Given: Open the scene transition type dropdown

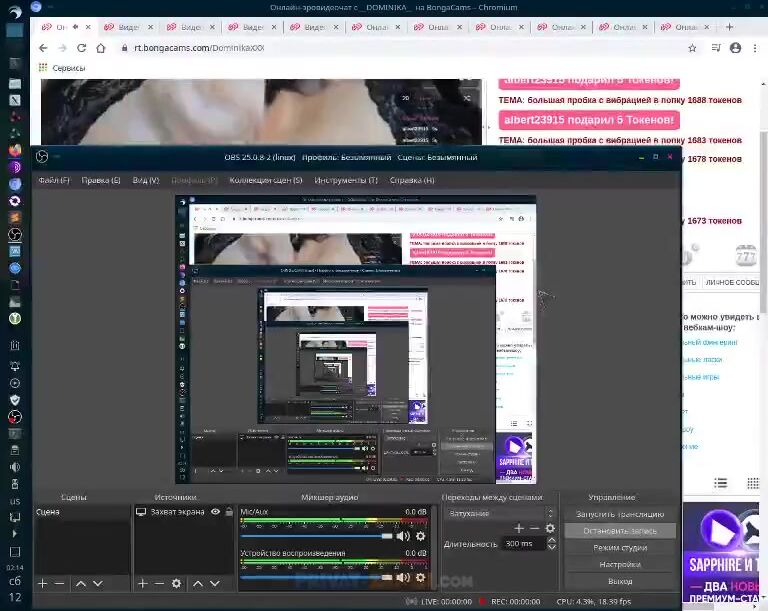Looking at the screenshot, I should click(498, 513).
